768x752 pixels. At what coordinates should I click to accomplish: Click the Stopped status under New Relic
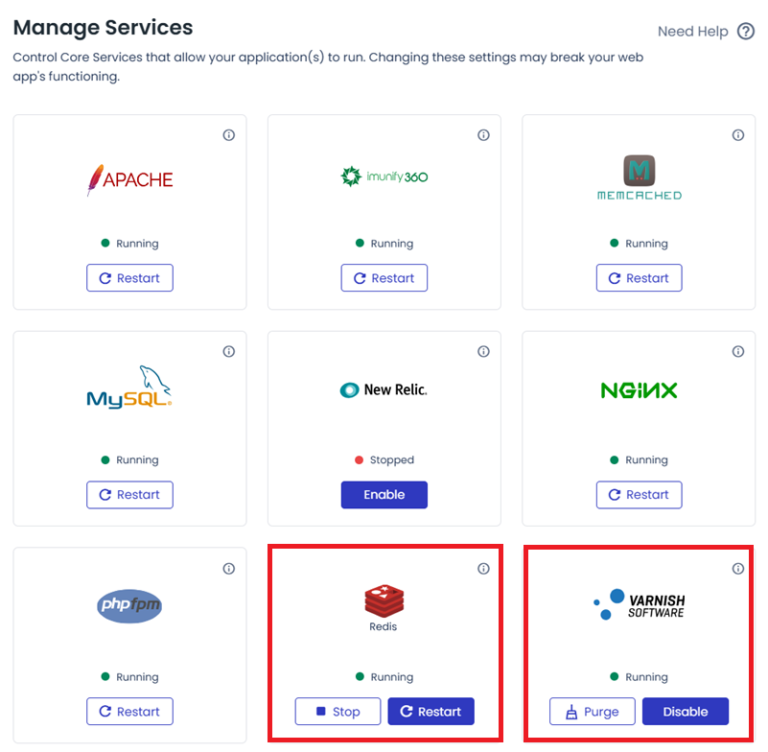tap(384, 460)
